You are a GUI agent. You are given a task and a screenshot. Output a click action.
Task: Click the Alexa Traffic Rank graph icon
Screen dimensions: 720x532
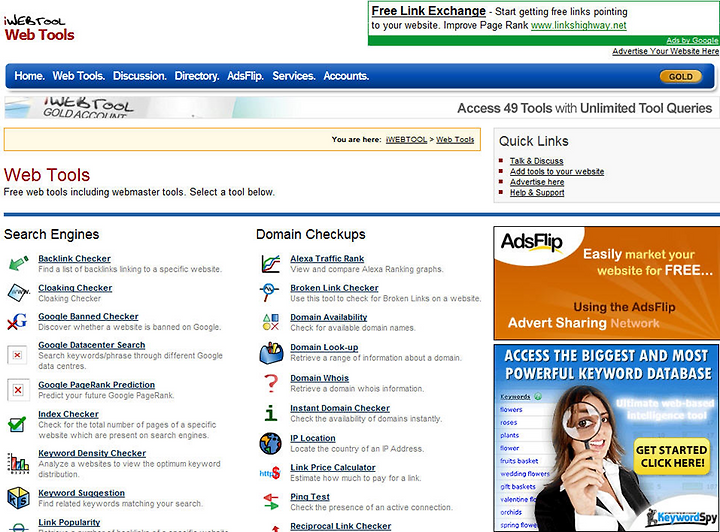pyautogui.click(x=270, y=264)
